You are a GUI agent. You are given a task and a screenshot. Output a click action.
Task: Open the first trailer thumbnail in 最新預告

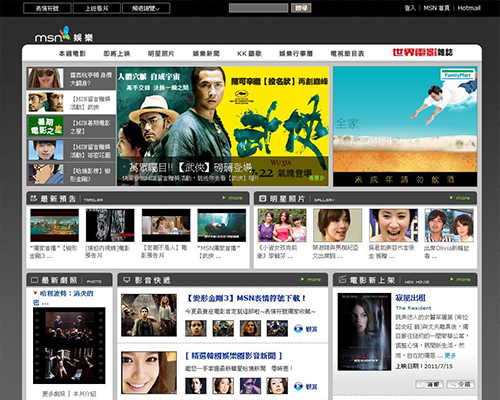click(x=54, y=225)
